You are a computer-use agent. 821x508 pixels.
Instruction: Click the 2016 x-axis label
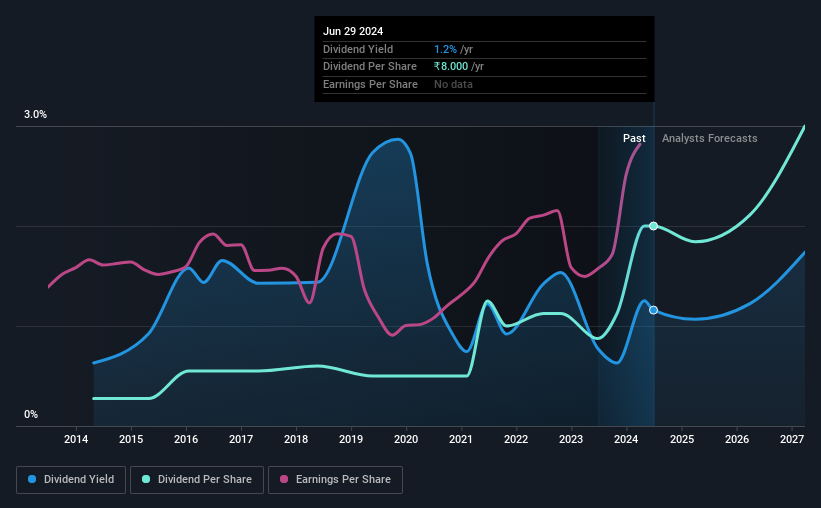[x=186, y=439]
